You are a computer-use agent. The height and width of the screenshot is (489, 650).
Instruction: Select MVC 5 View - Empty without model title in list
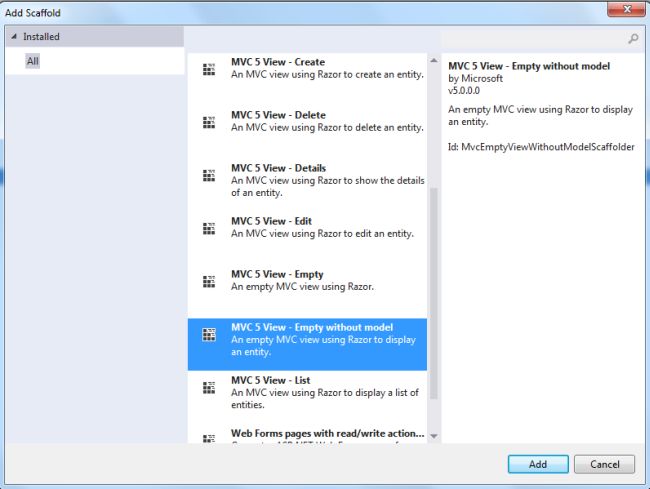[x=312, y=327]
